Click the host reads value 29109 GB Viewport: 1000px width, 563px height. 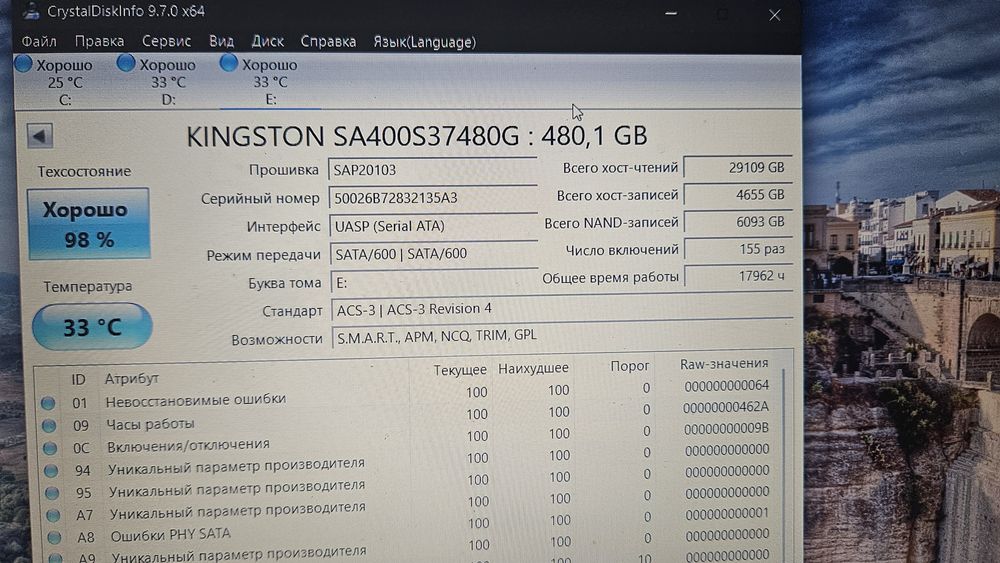[738, 168]
